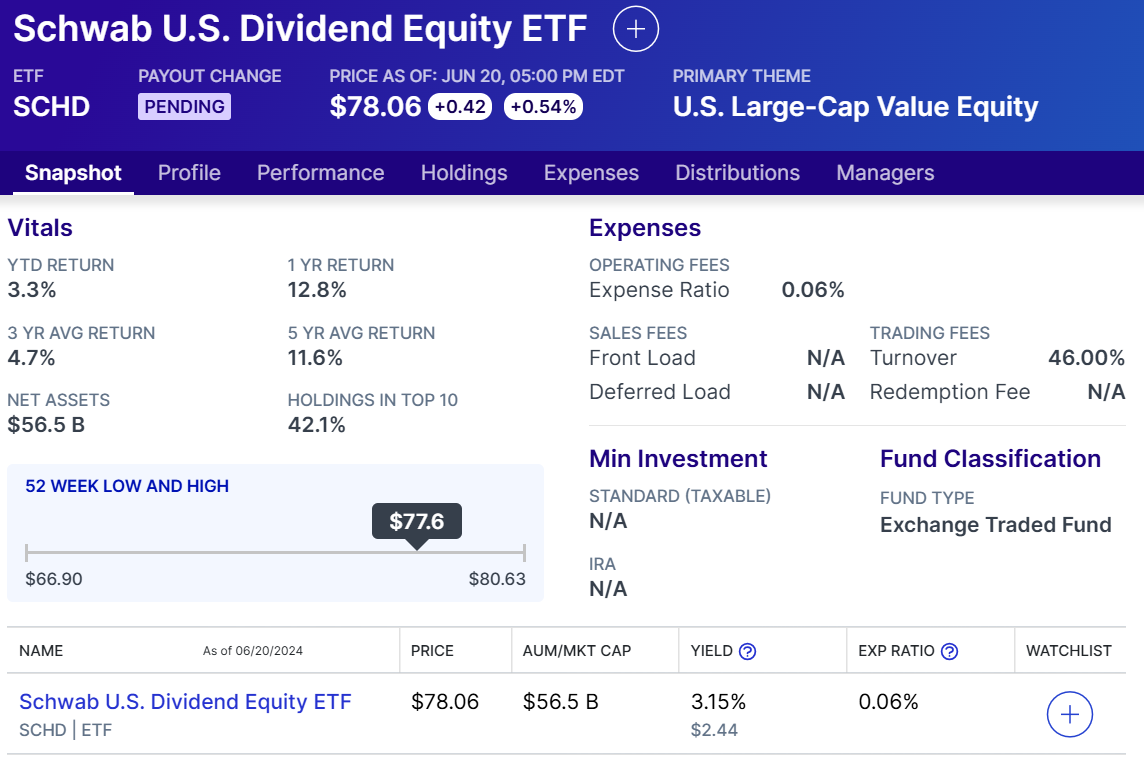This screenshot has width=1144, height=768.
Task: Switch to the Managers tab
Action: click(885, 173)
